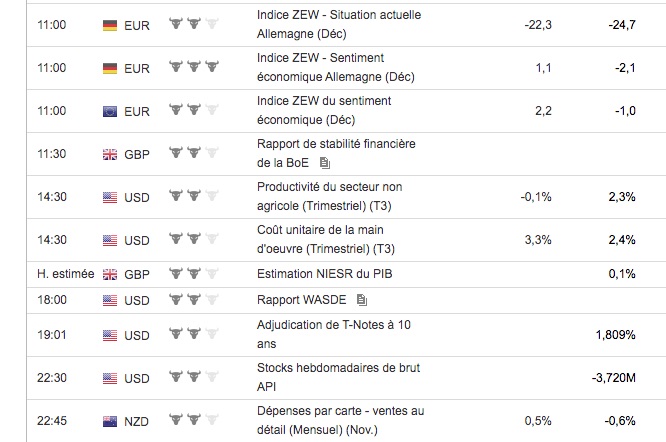The width and height of the screenshot is (666, 442).
Task: Open the Coût unitaire de la main d'oeuvre event
Action: coord(325,240)
